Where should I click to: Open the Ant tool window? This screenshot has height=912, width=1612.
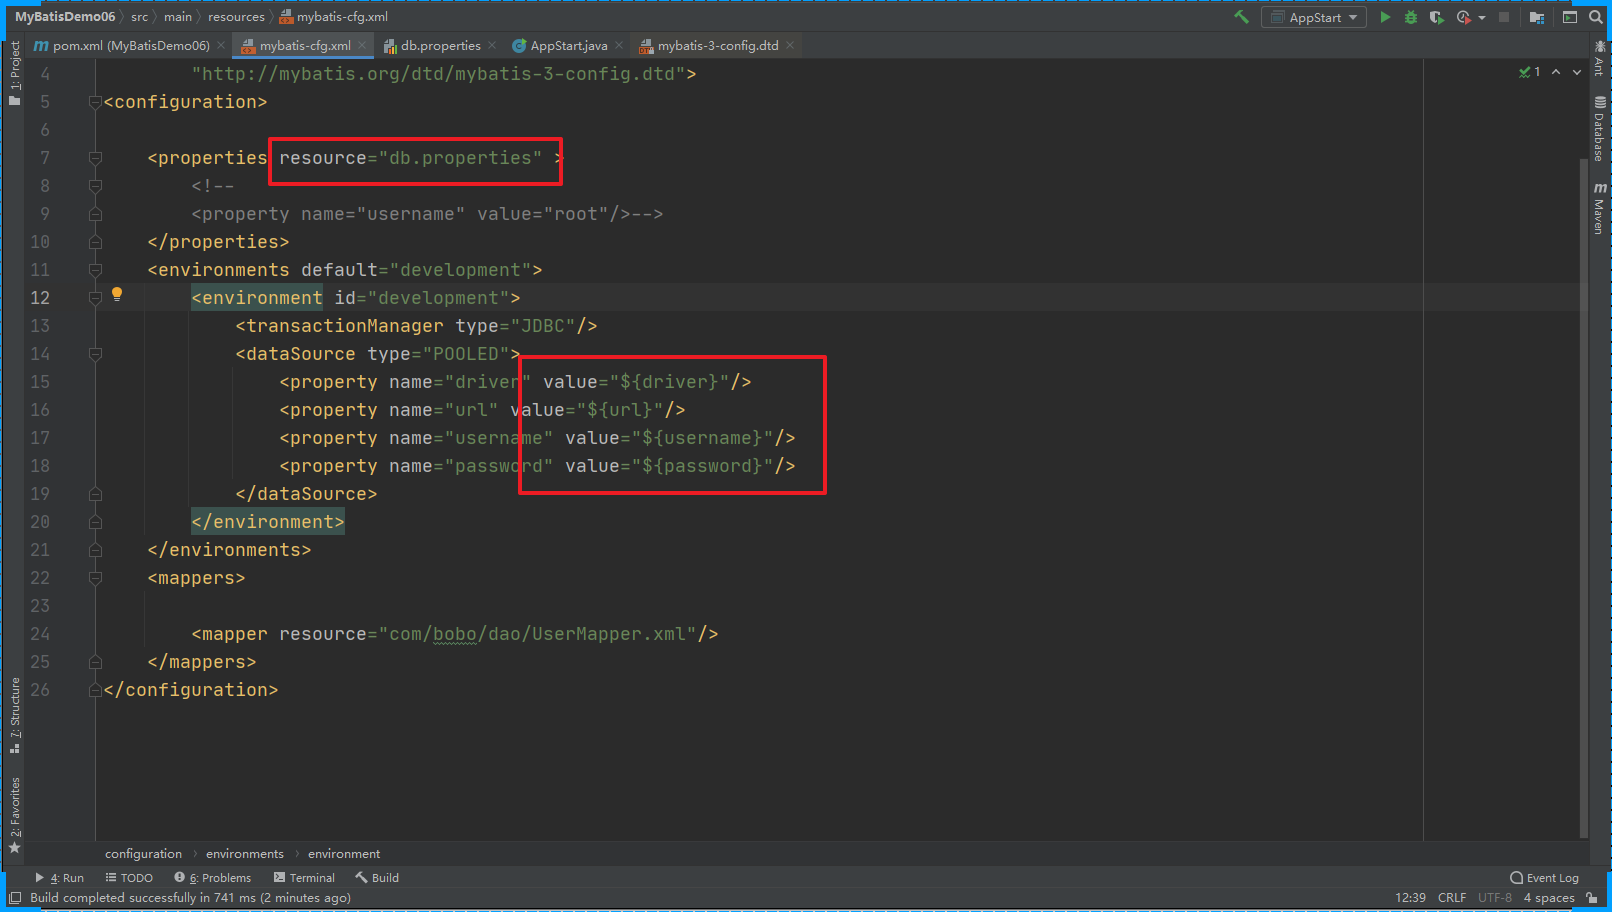tap(1599, 59)
